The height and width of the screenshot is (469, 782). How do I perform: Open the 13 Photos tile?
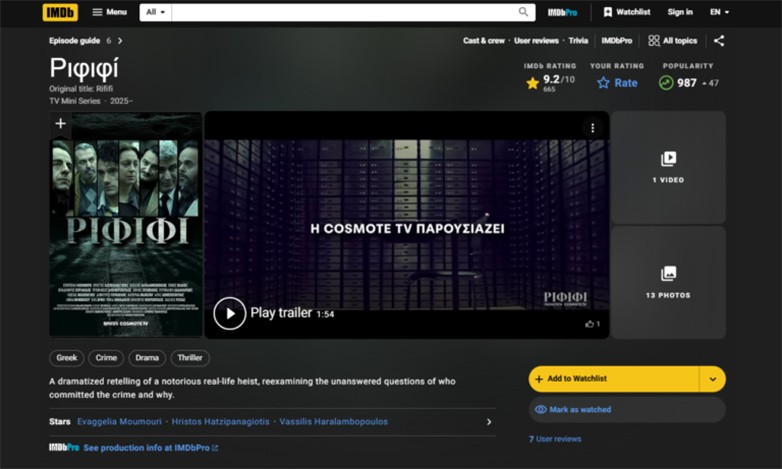click(668, 282)
